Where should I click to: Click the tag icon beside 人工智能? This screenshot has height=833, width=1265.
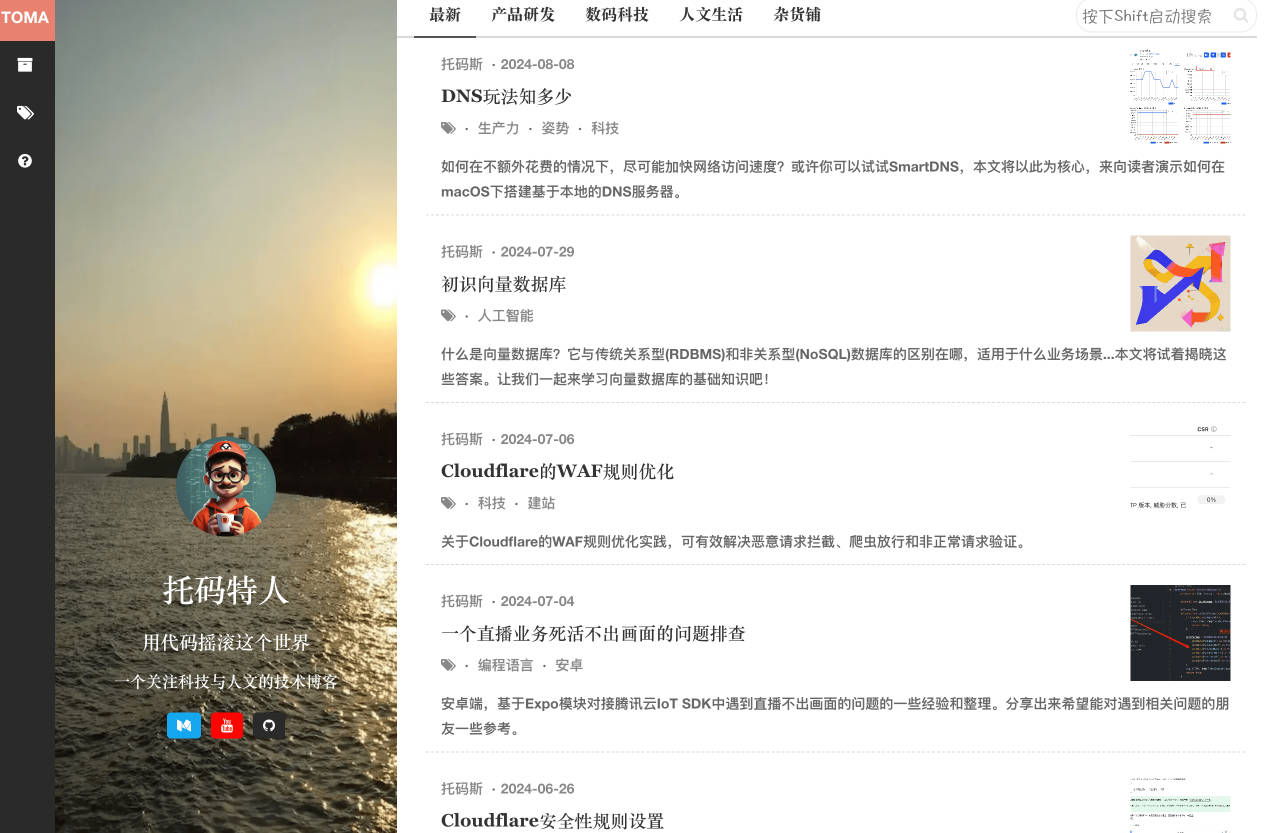tap(448, 315)
